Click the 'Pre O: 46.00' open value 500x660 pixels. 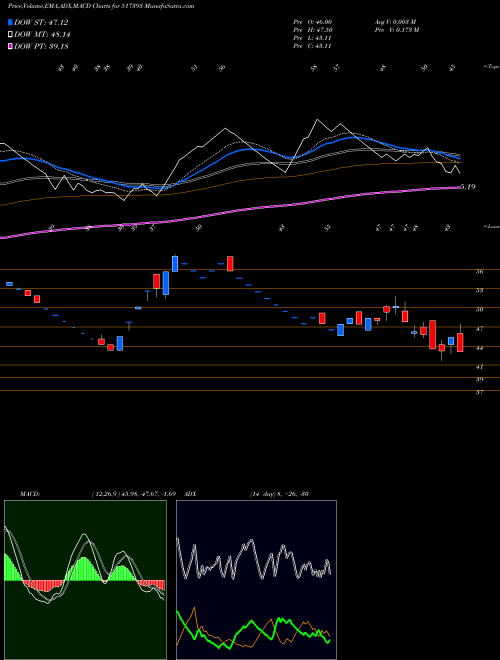coord(315,21)
